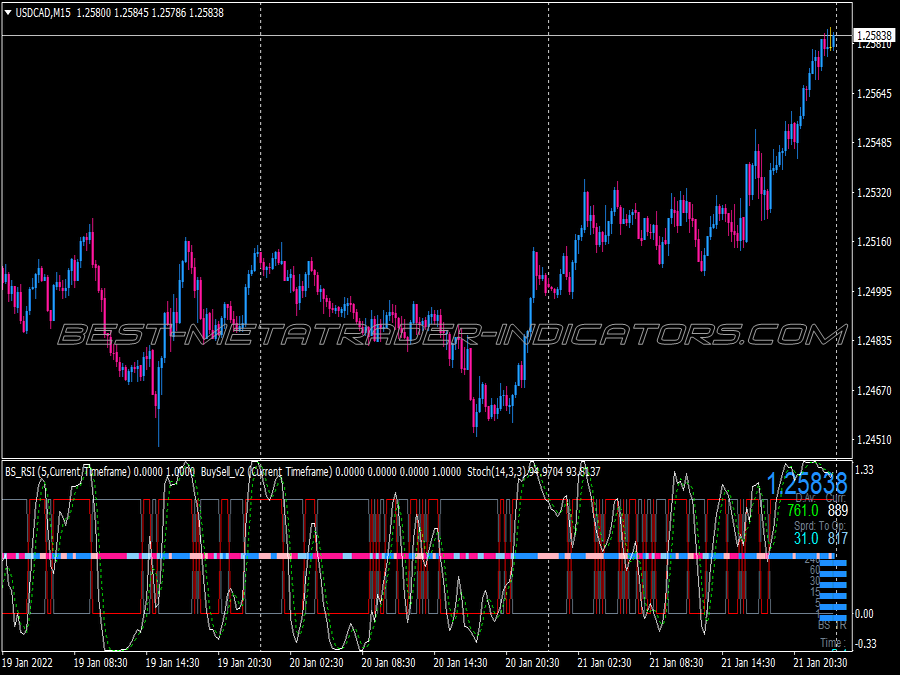Click the 20 Jan 02:30 time axis label
The image size is (900, 675).
[x=316, y=662]
